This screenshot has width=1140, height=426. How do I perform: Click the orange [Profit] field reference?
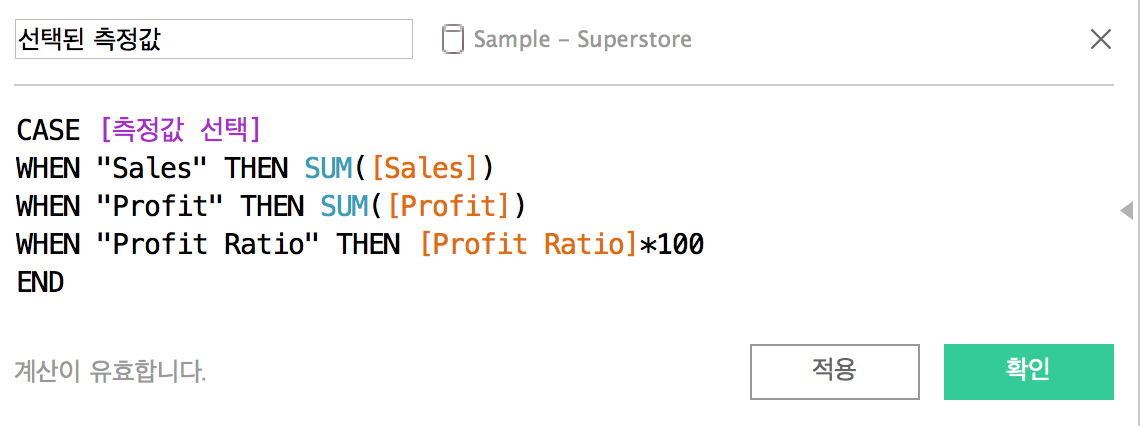pyautogui.click(x=448, y=207)
